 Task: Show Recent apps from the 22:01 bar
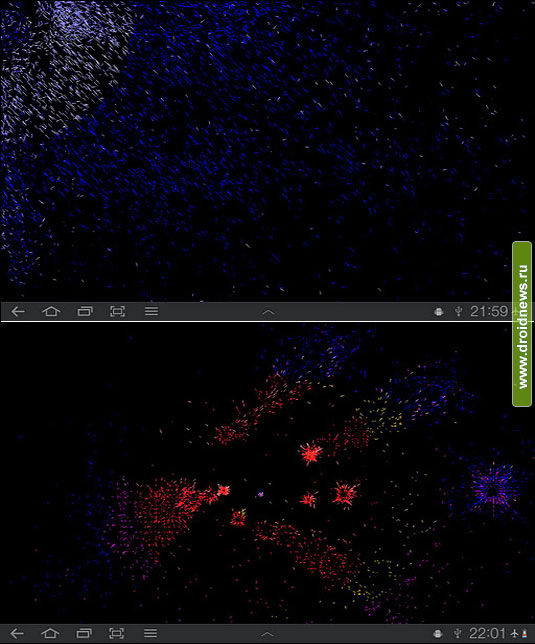84,633
